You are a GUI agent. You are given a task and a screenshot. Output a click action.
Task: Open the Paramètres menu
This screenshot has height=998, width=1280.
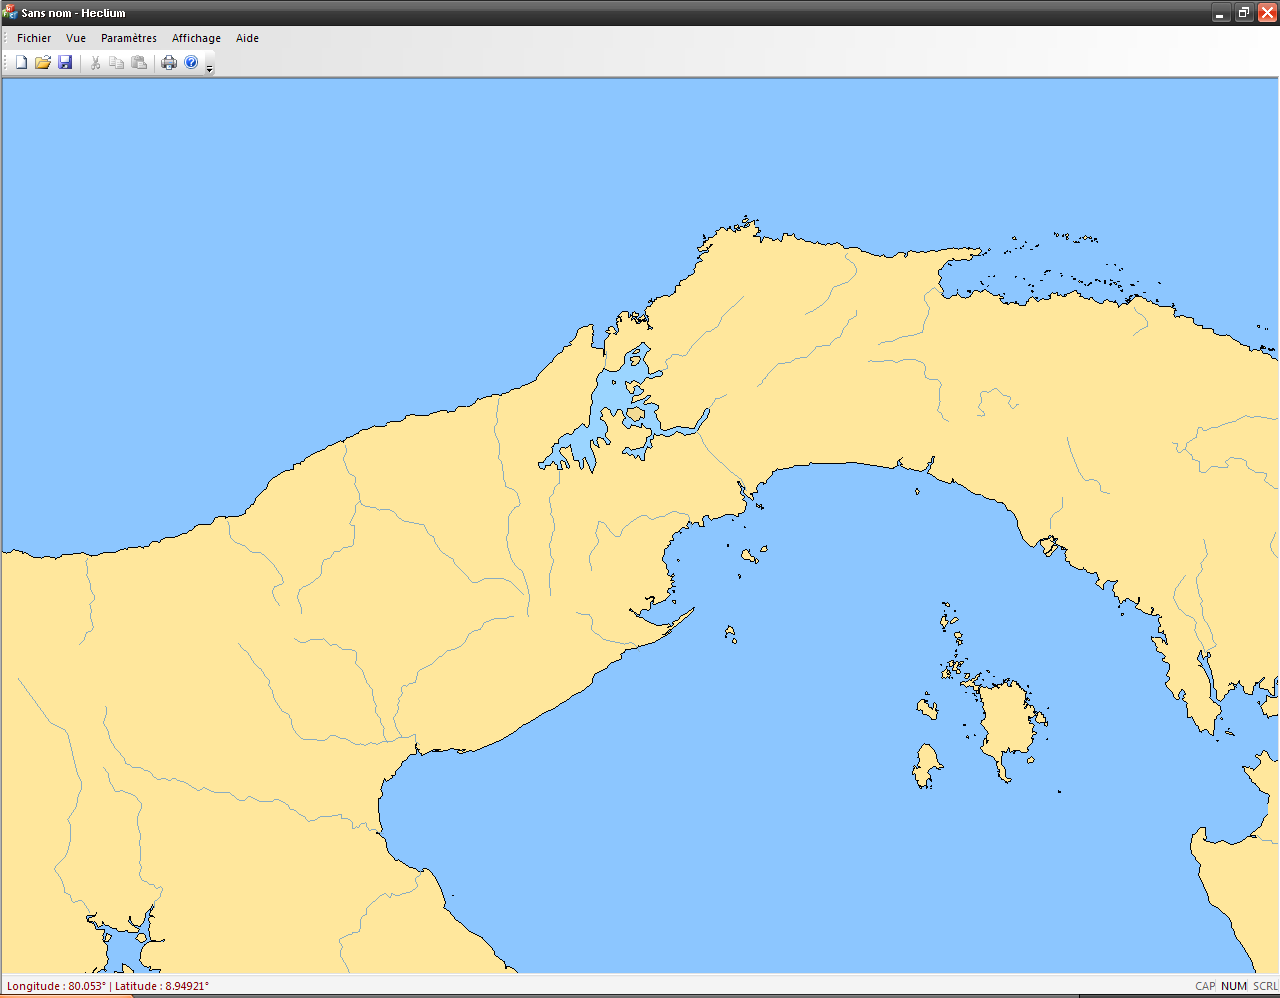point(129,38)
